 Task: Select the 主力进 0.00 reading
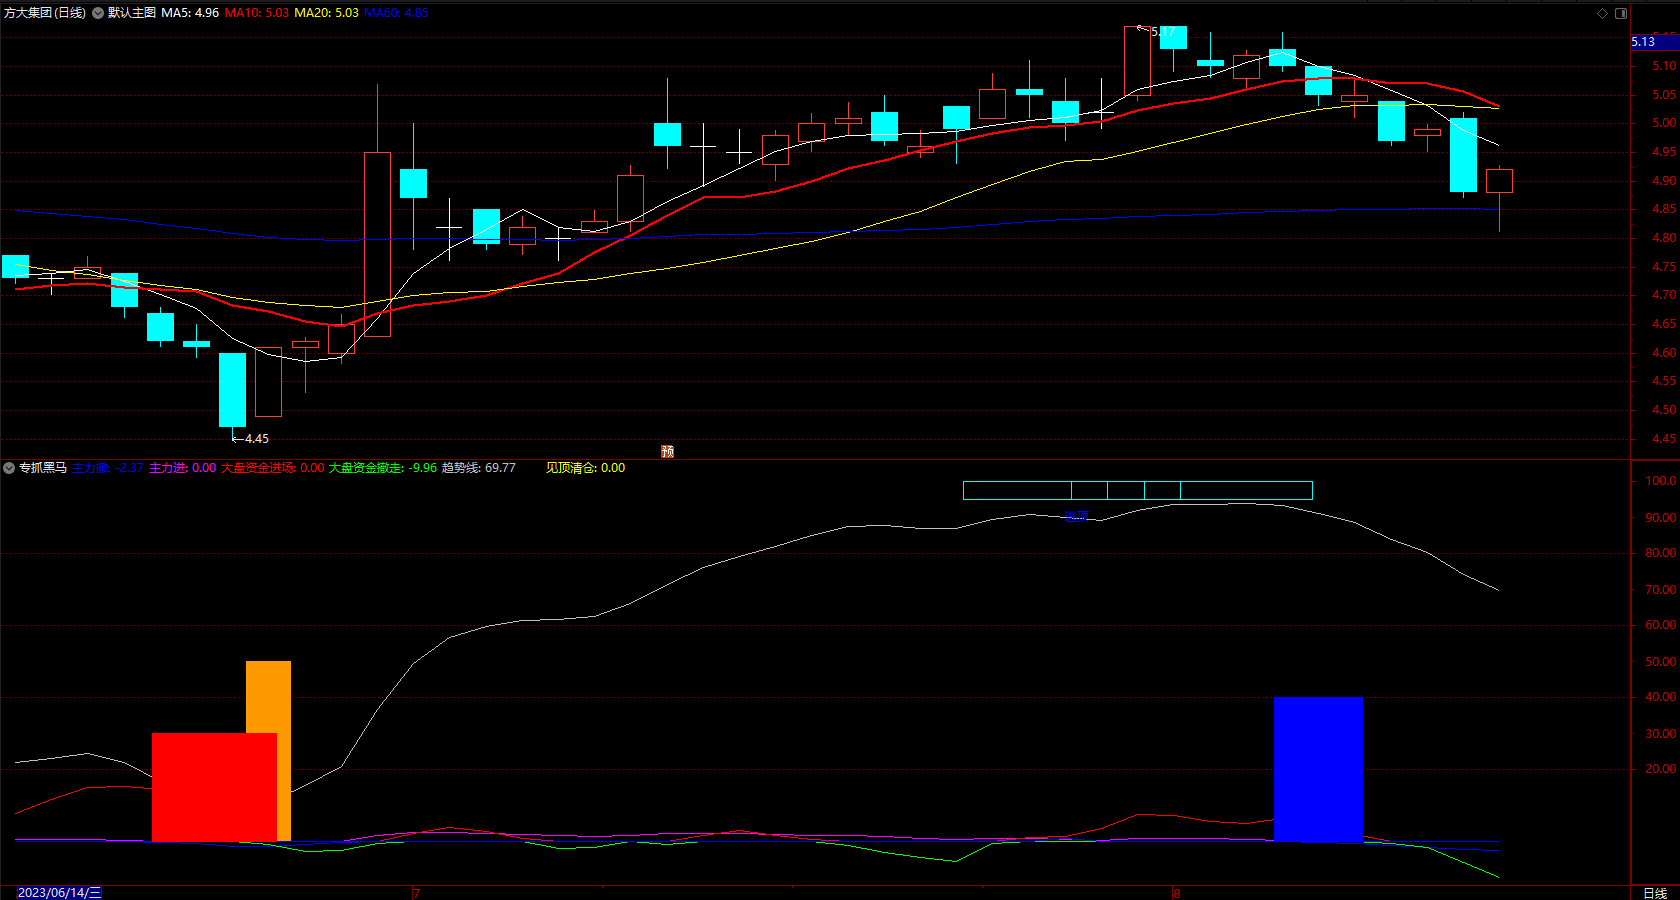click(182, 468)
